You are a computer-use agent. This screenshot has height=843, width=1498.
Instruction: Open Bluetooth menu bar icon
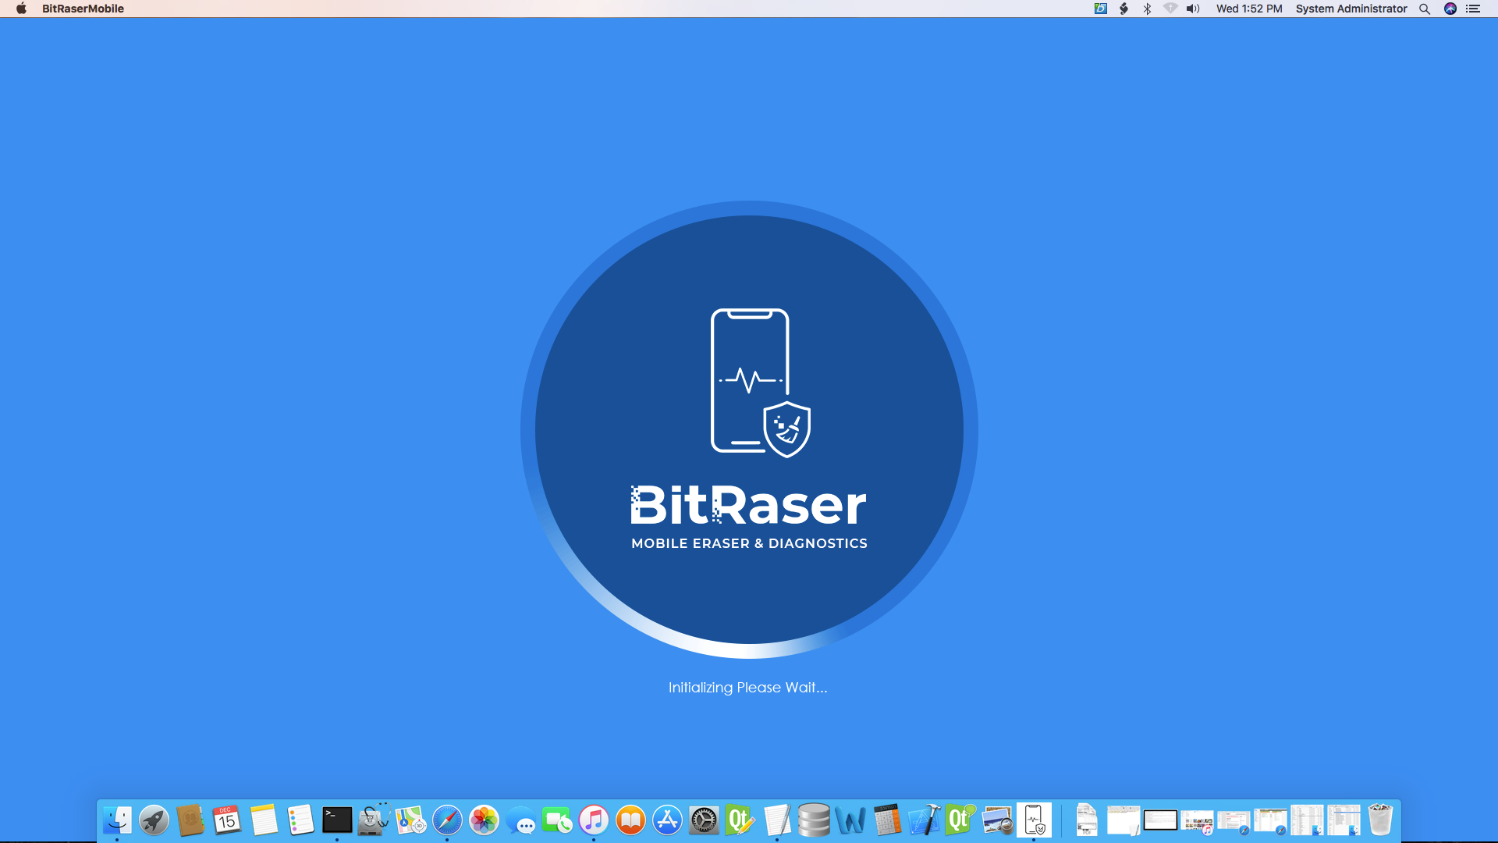(x=1147, y=8)
